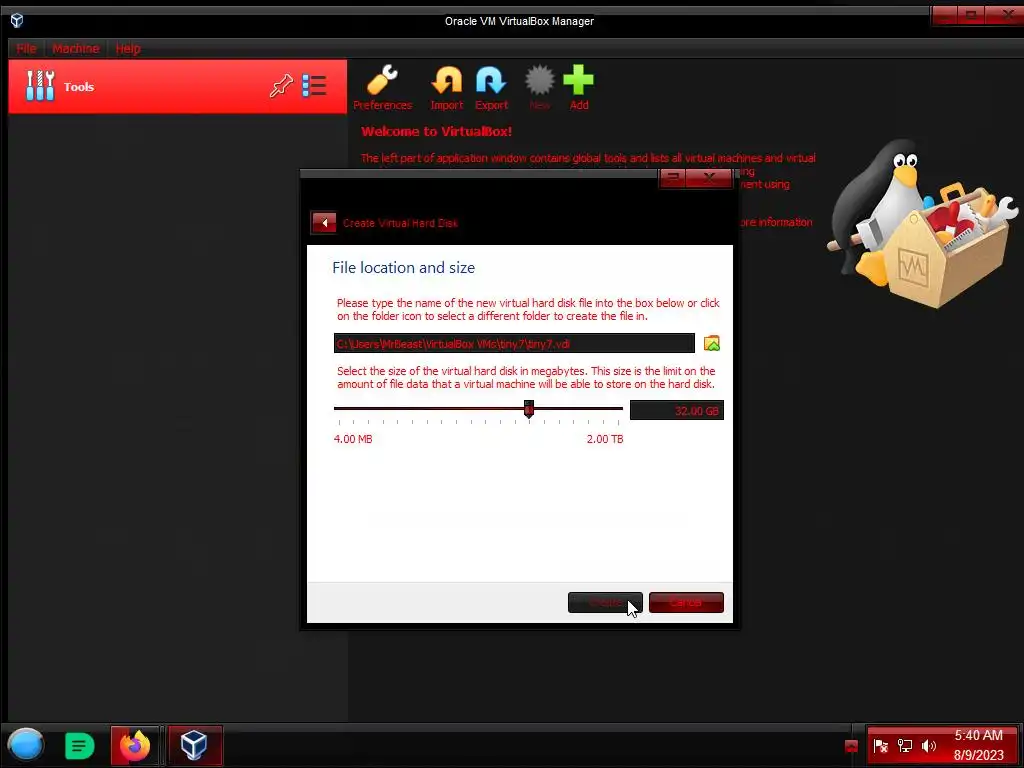
Task: Click the 32.00 GB size field
Action: pos(677,410)
